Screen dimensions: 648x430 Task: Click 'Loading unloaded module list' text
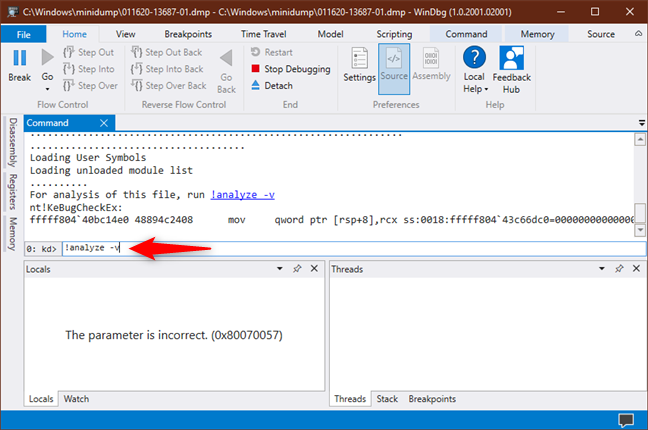tap(111, 170)
